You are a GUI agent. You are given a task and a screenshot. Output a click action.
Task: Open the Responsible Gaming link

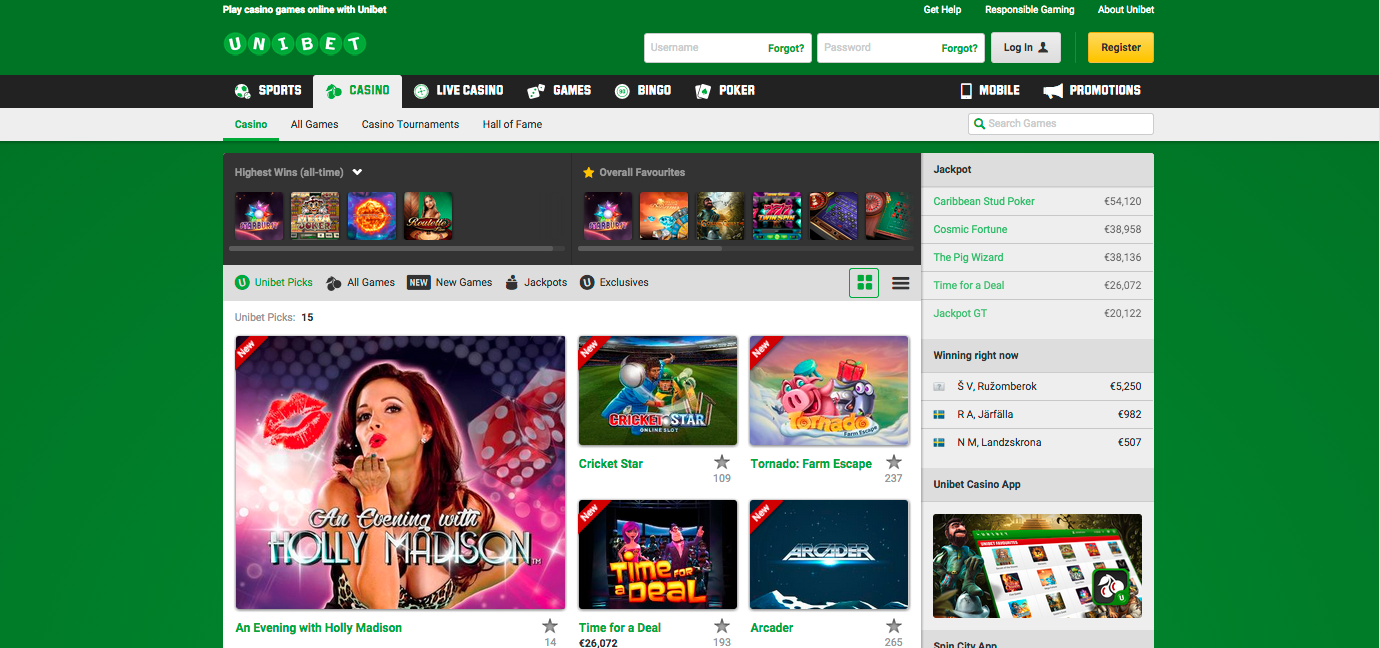pyautogui.click(x=1030, y=10)
